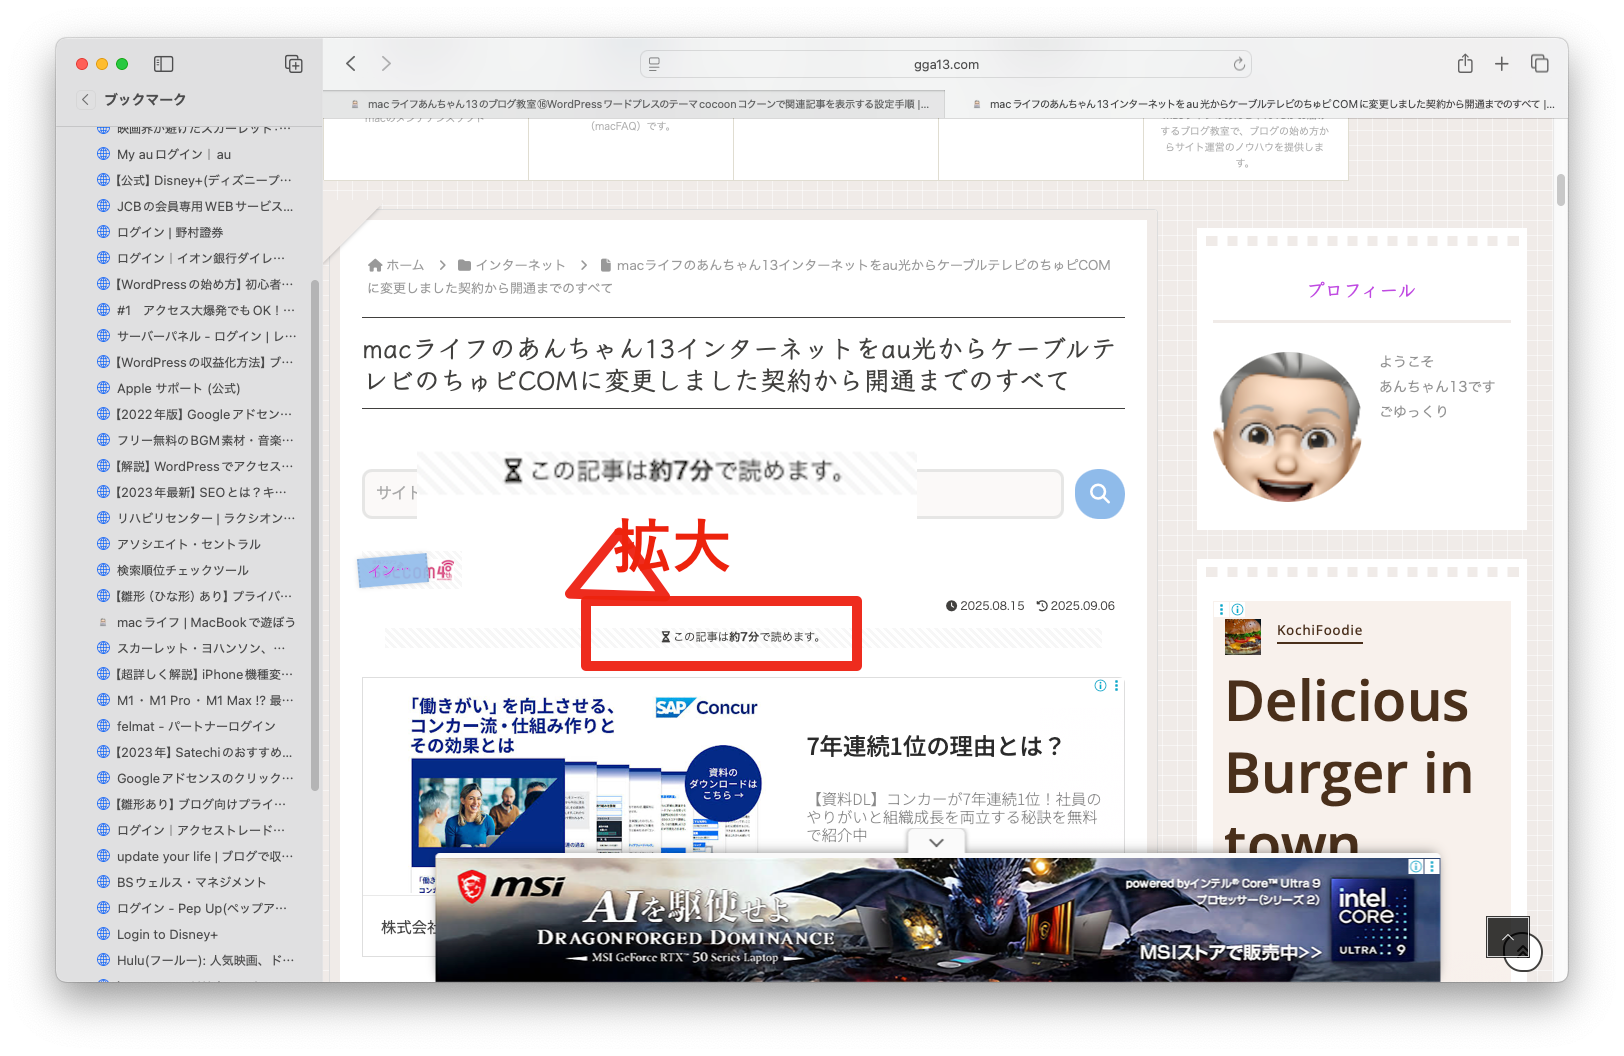Screen dimensions: 1624x1056
Task: Click the new tab group icon
Action: point(294,64)
